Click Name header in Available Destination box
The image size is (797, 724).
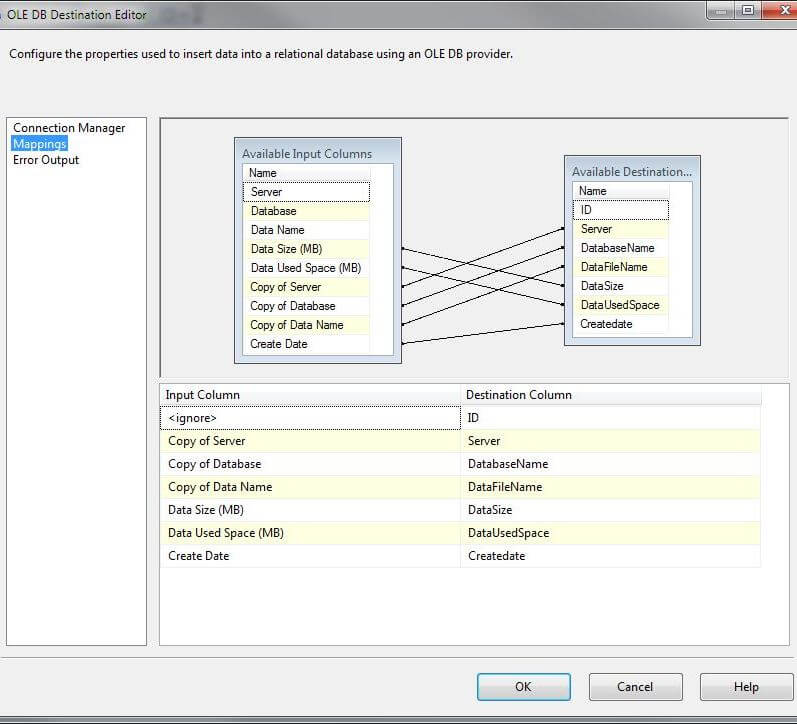tap(621, 191)
